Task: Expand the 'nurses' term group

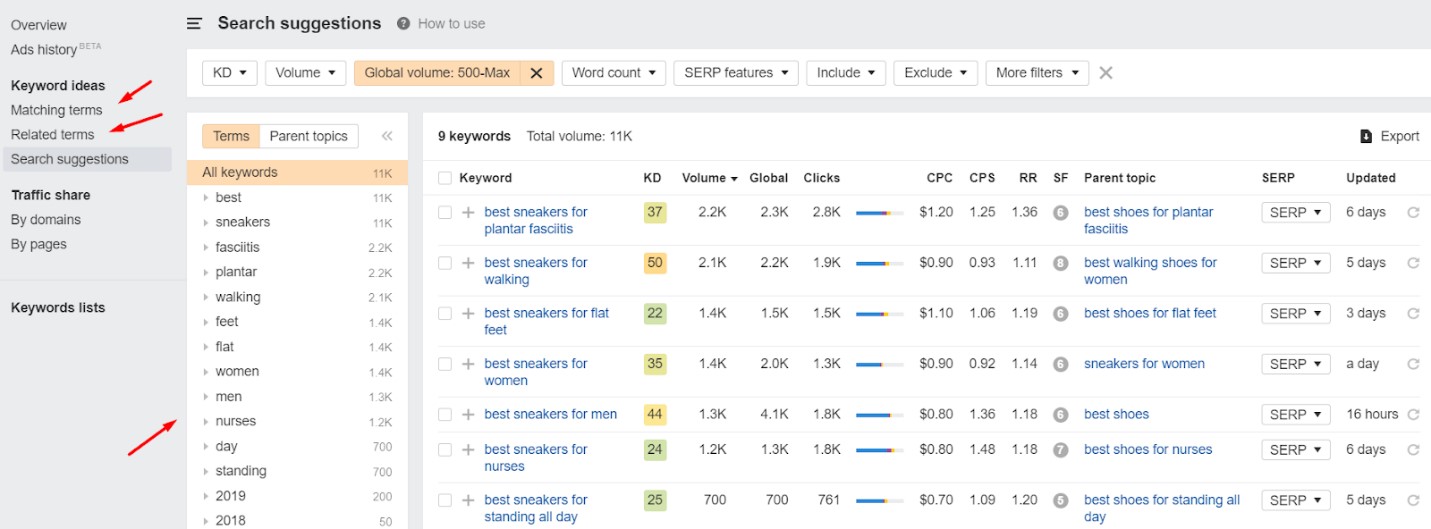Action: coord(206,422)
